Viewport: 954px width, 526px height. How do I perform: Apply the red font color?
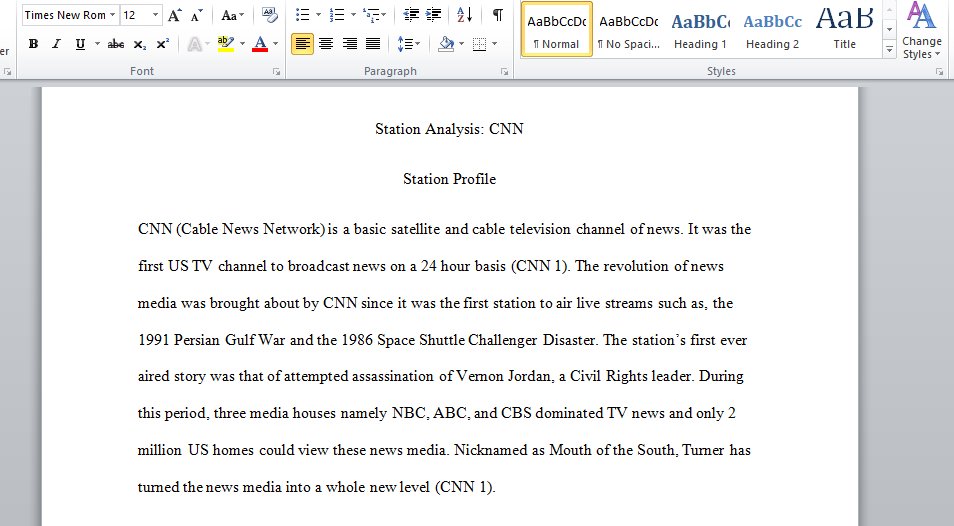tap(260, 44)
